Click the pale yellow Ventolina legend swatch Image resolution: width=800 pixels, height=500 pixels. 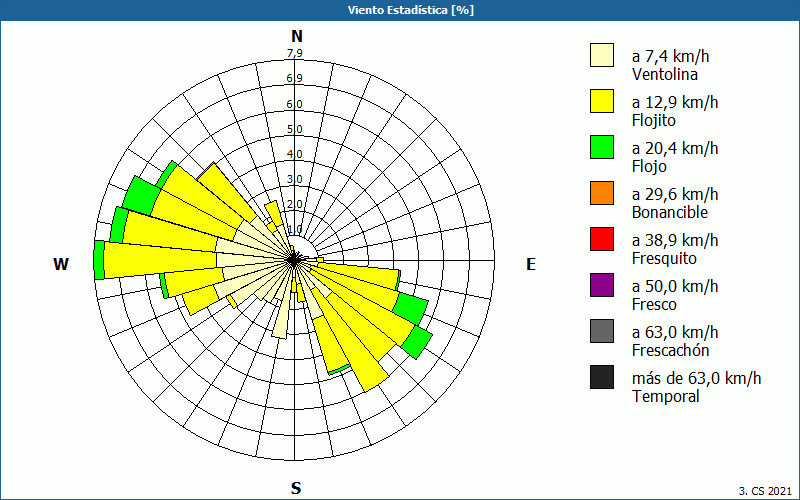pyautogui.click(x=602, y=55)
